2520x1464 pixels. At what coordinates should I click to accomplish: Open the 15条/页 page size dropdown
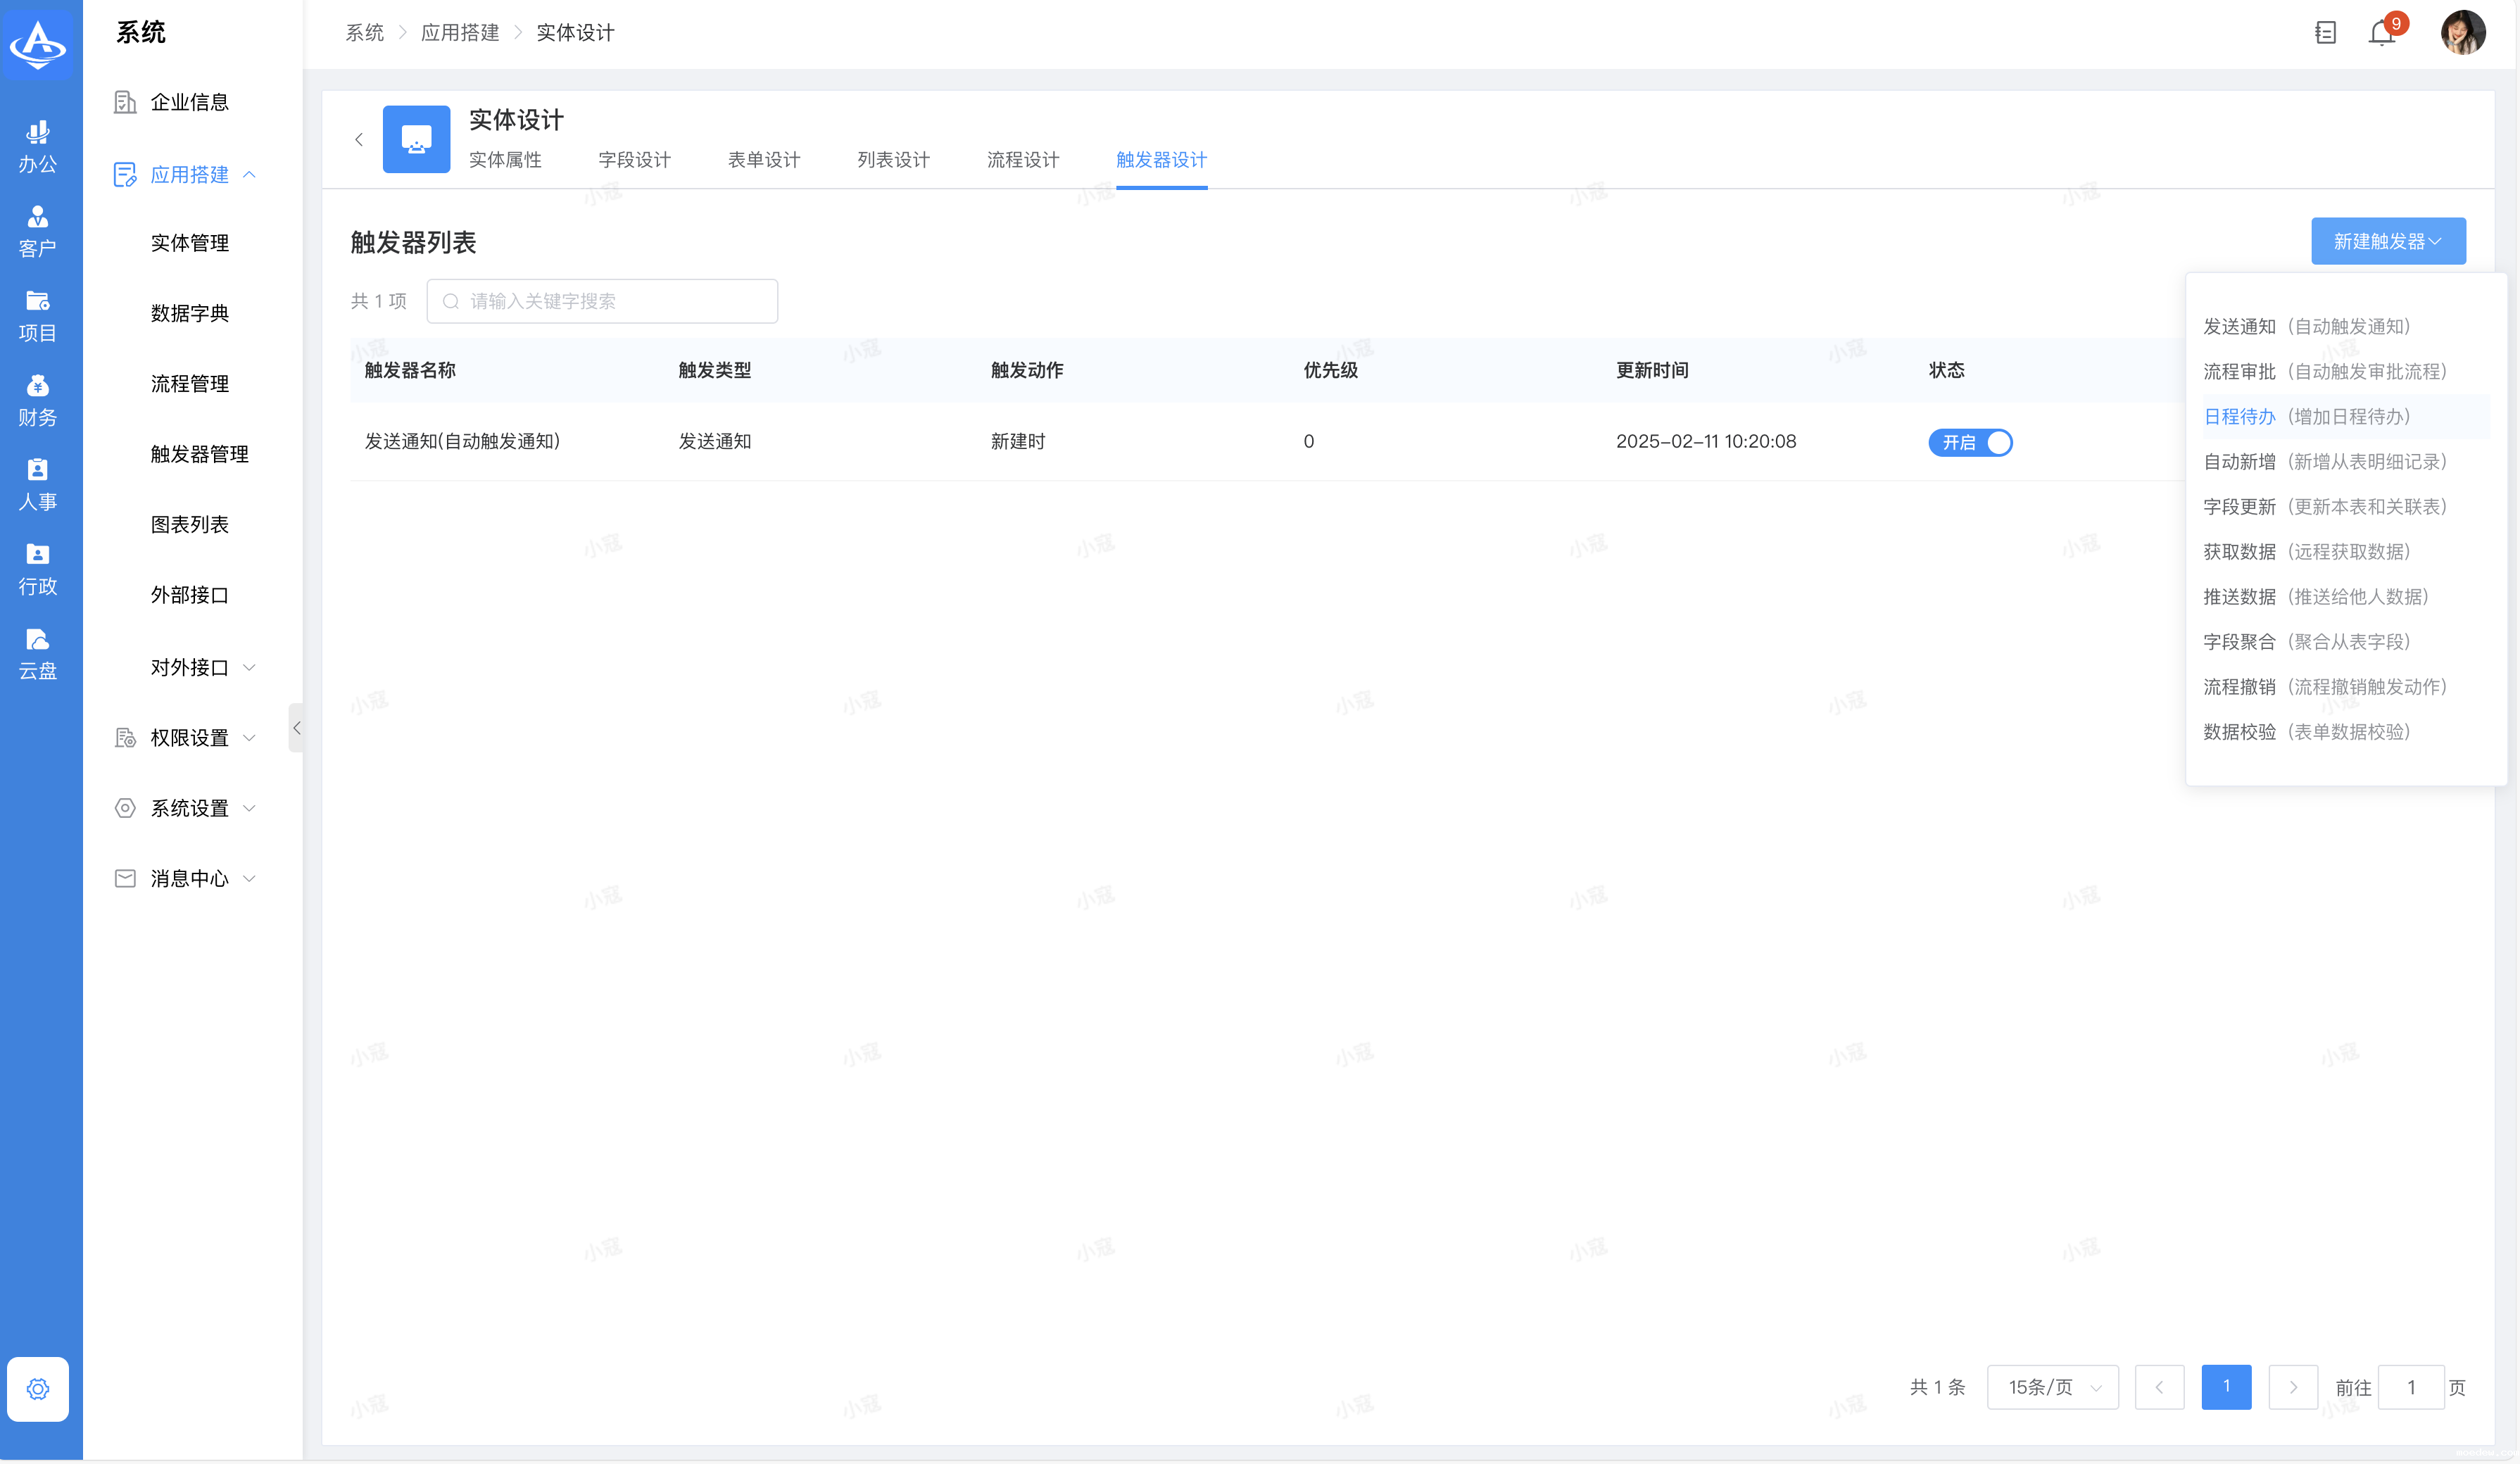click(2052, 1387)
